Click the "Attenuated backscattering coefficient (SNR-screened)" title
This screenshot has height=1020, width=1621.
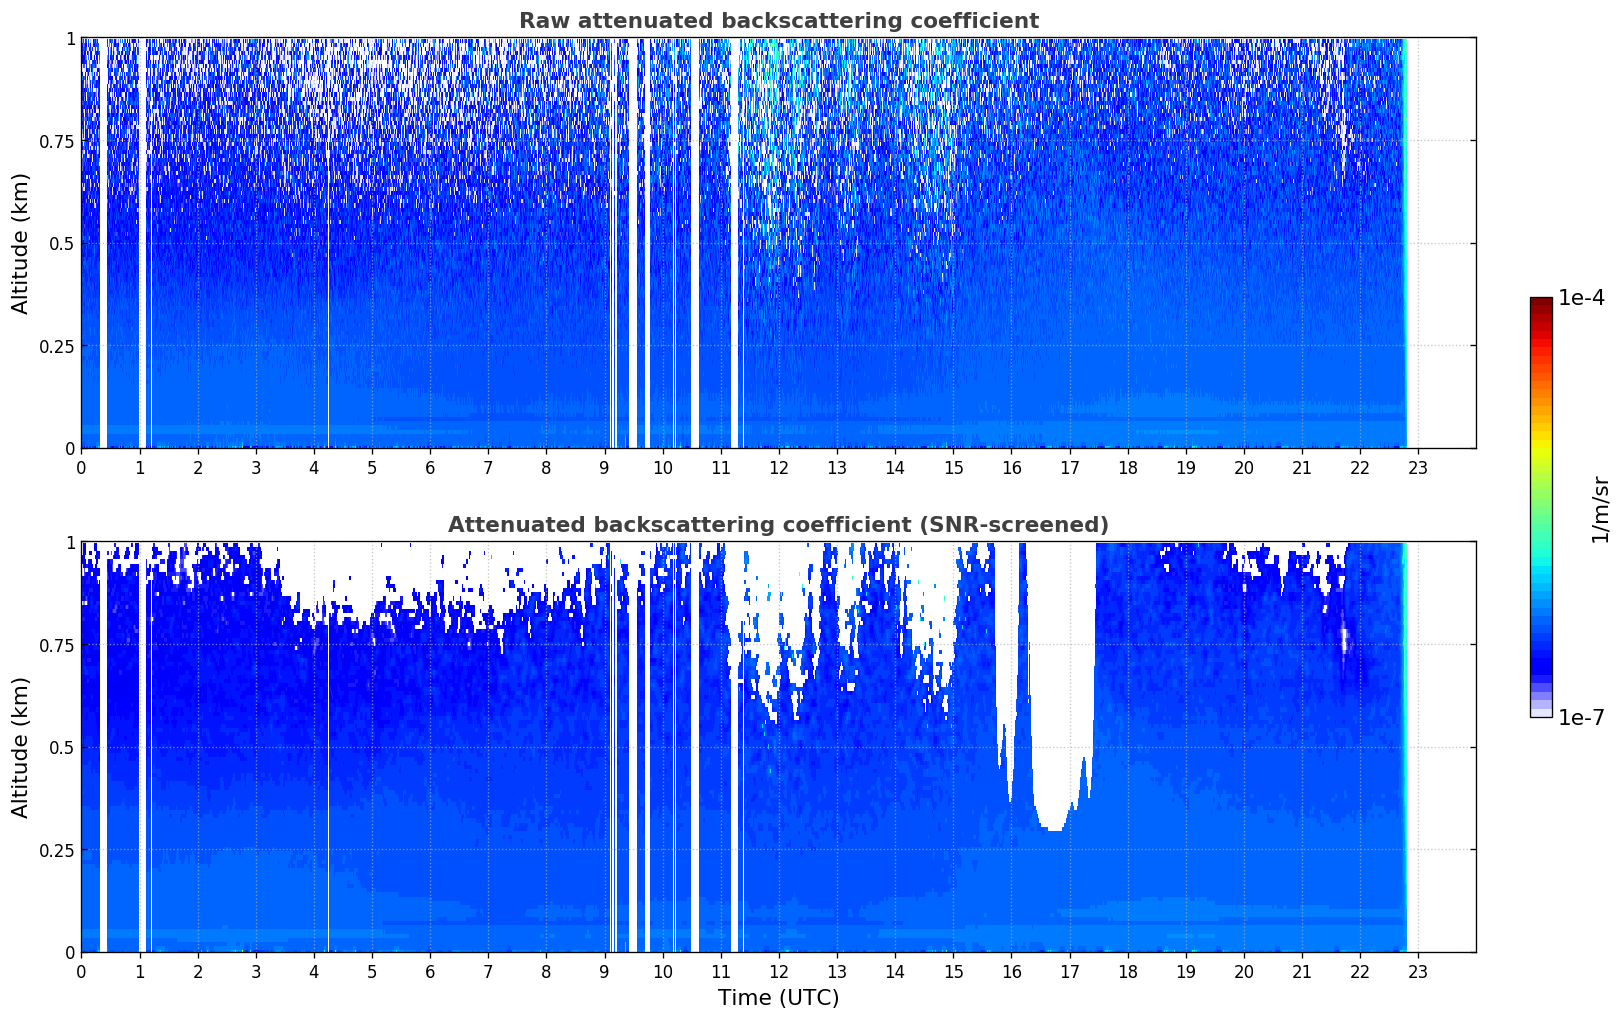(778, 525)
